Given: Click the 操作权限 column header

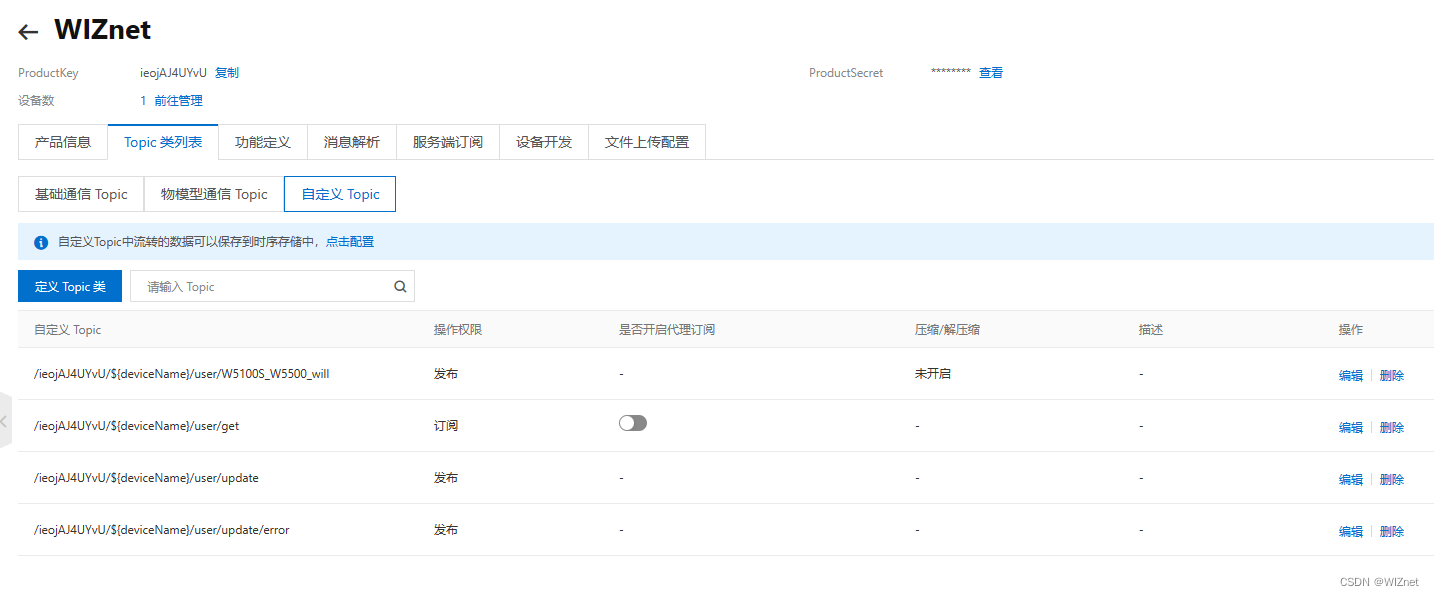Looking at the screenshot, I should [x=458, y=330].
